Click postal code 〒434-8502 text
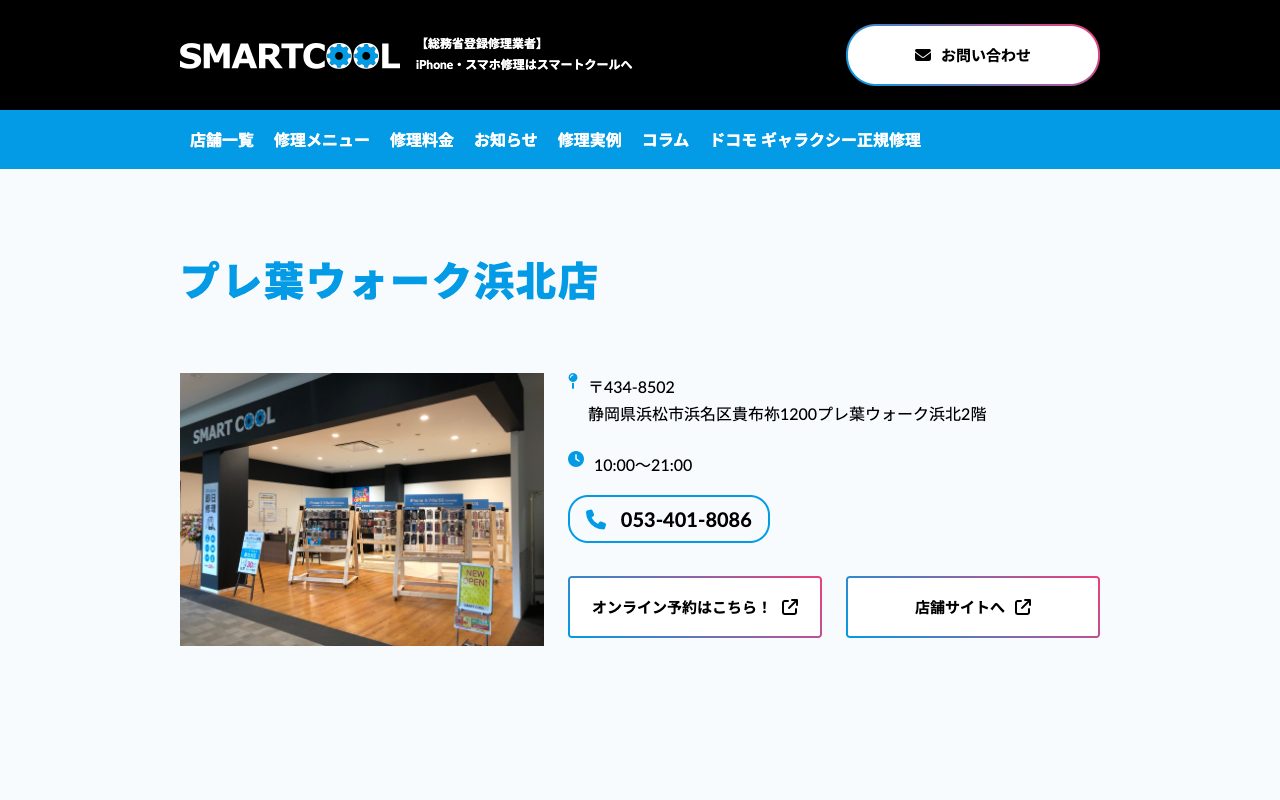This screenshot has height=800, width=1280. click(x=632, y=387)
